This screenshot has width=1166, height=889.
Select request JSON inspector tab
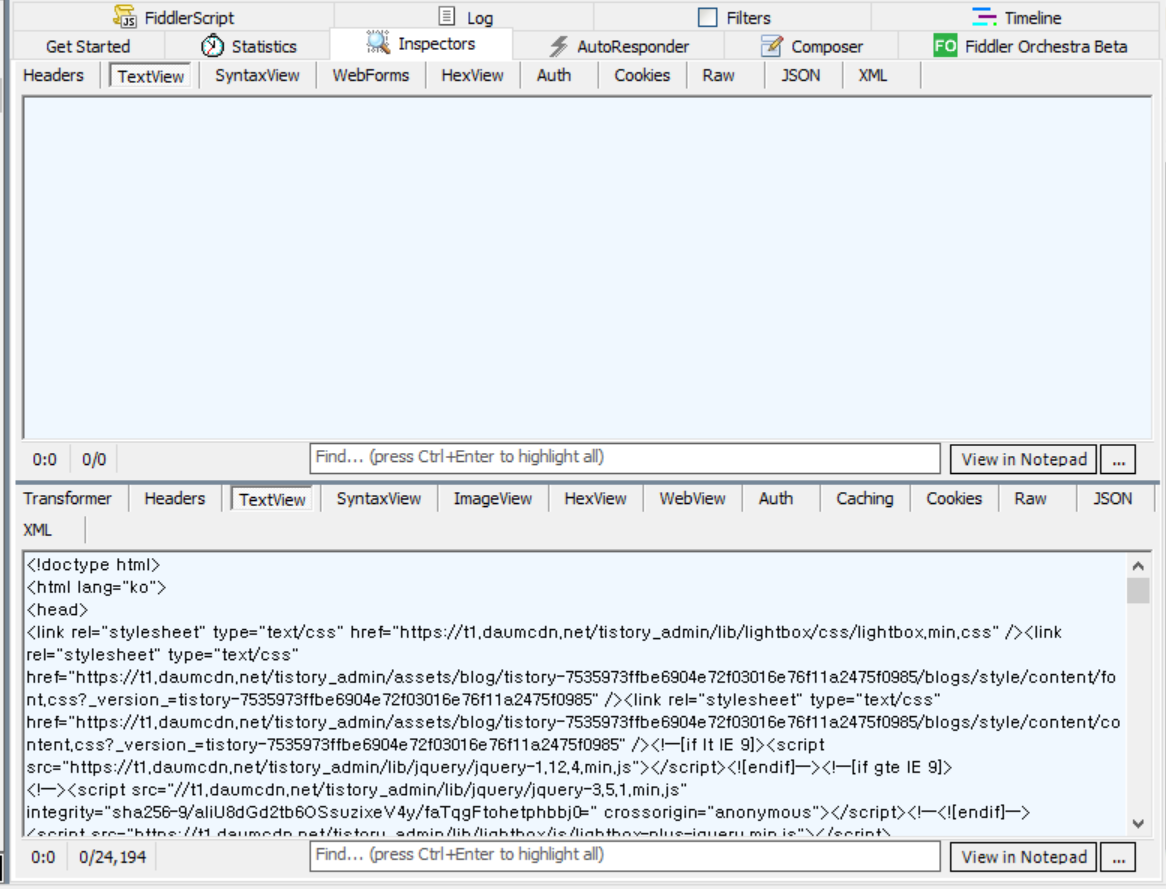pos(801,75)
